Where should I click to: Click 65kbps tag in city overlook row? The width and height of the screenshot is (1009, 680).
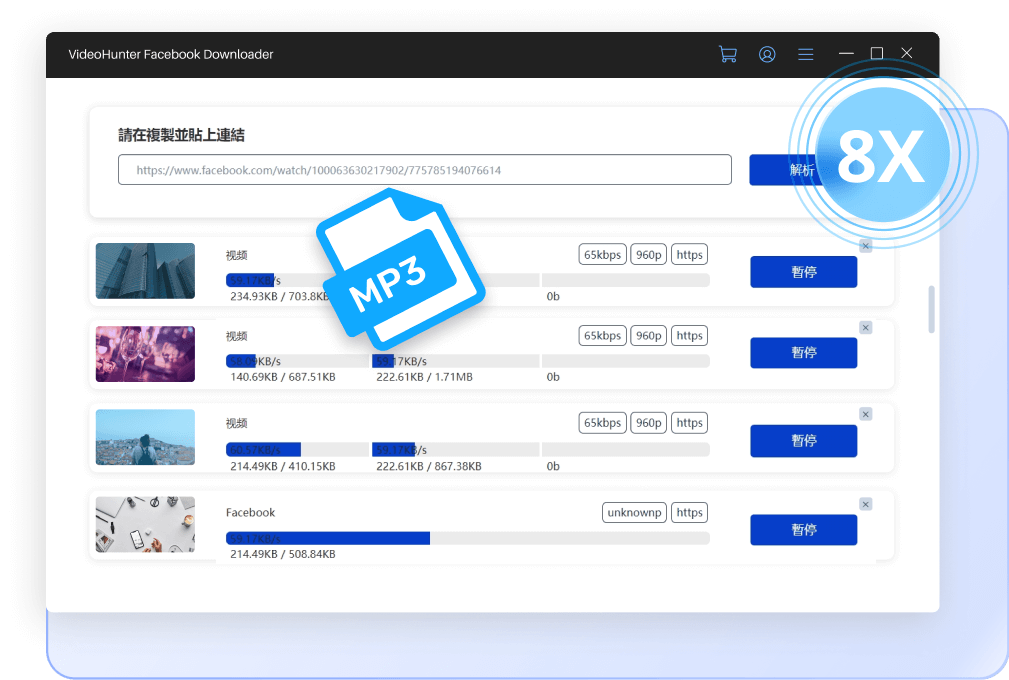click(x=602, y=423)
